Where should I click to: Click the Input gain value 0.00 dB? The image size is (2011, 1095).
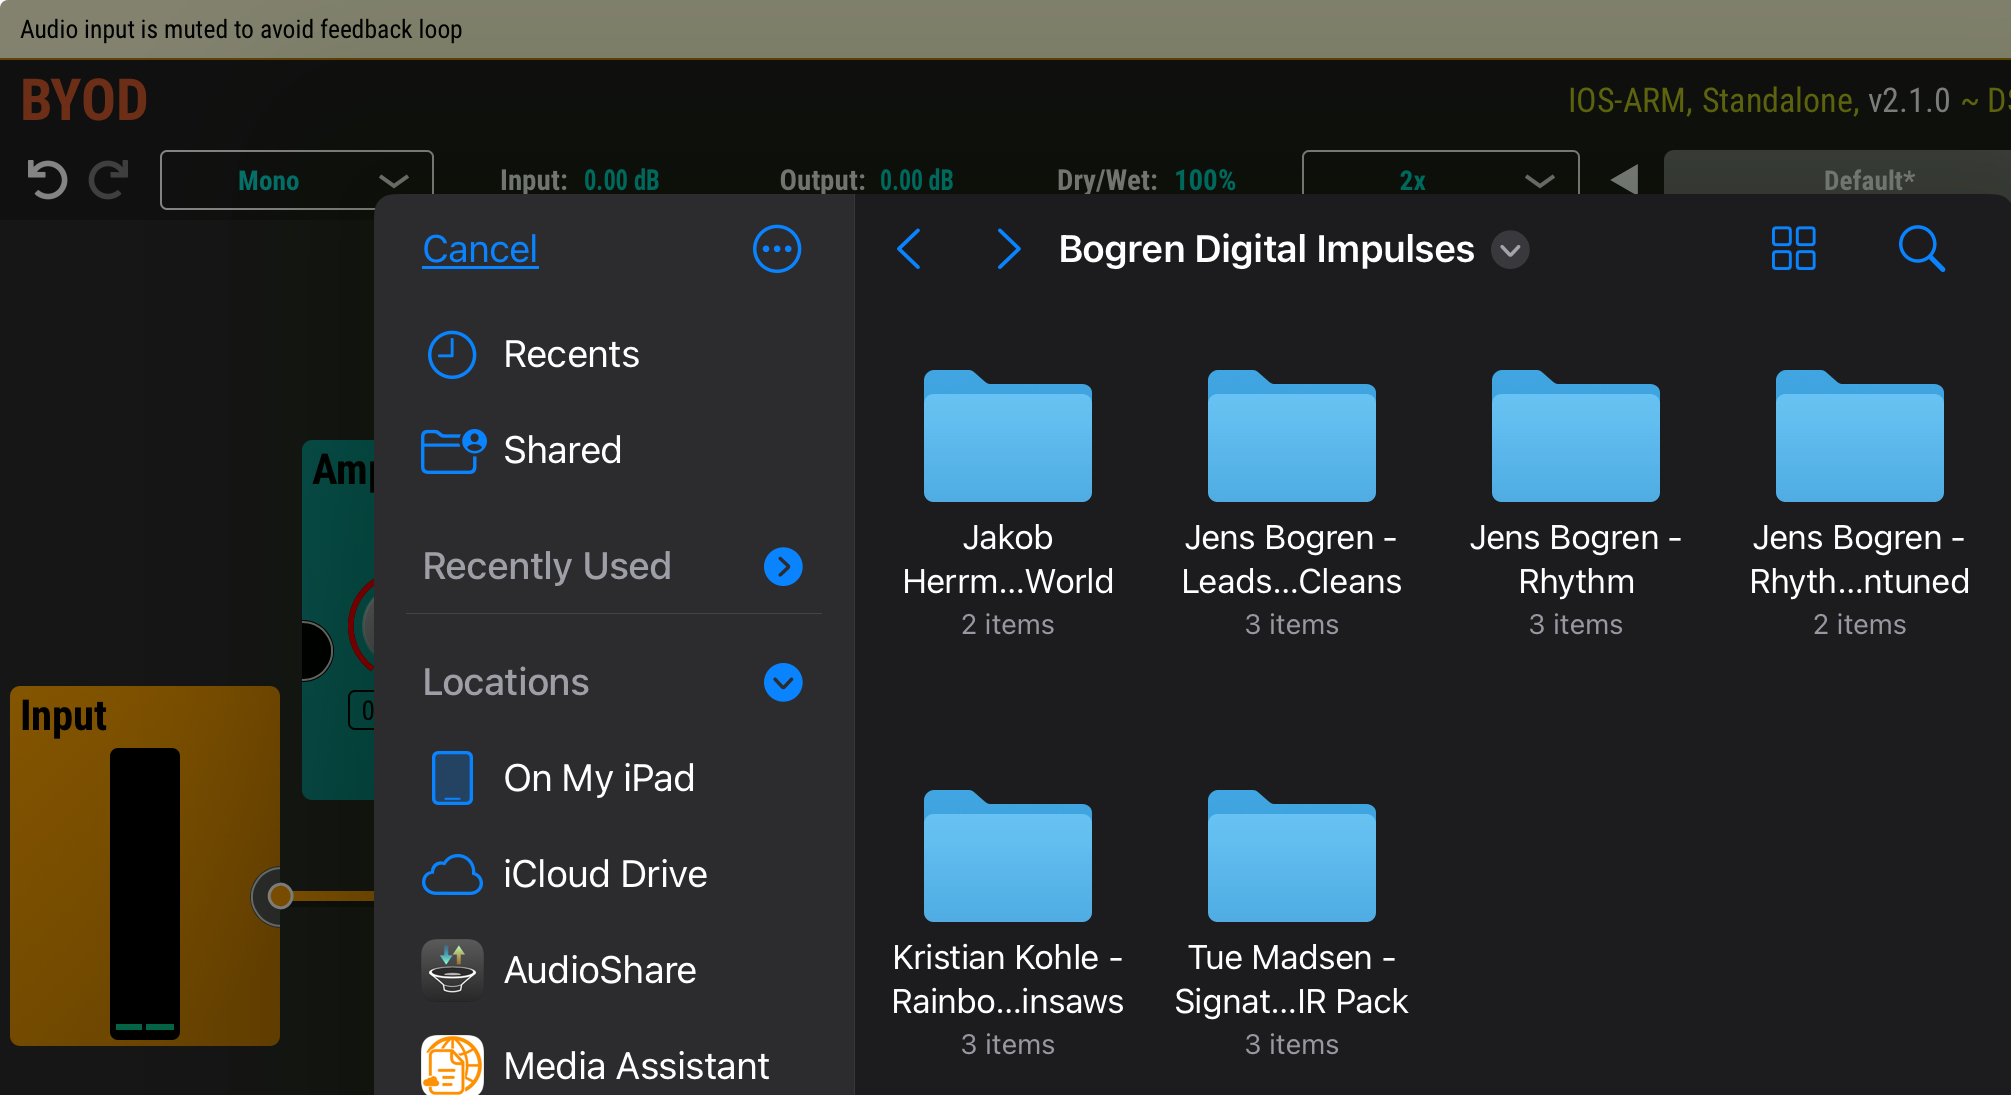point(622,181)
